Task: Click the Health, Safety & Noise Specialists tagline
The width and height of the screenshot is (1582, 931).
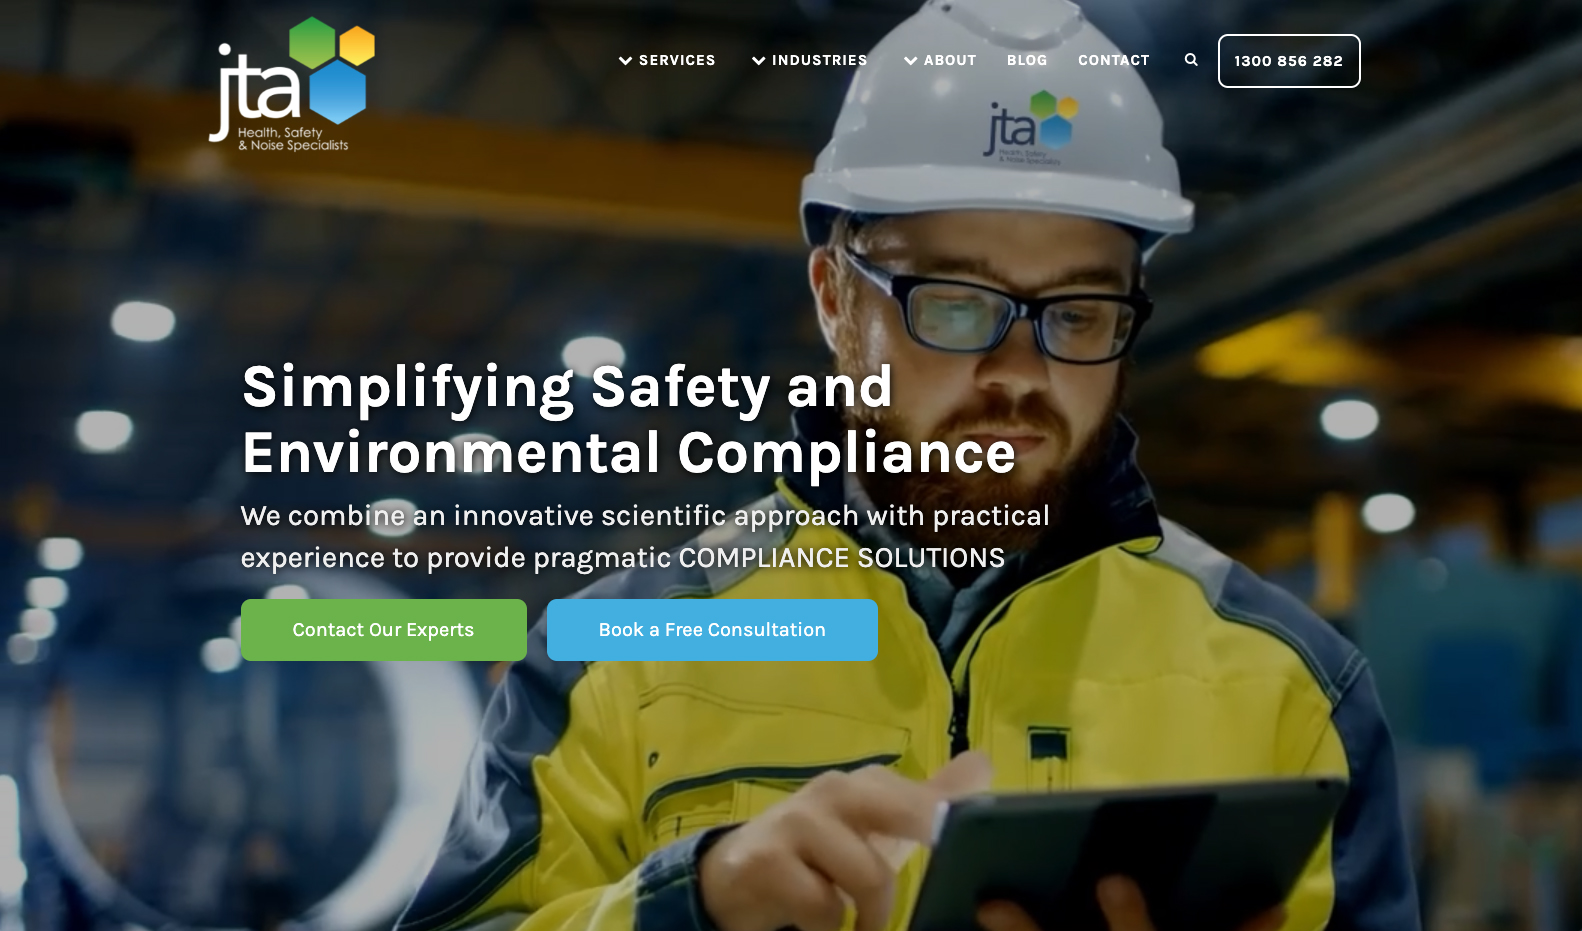Action: pos(293,139)
